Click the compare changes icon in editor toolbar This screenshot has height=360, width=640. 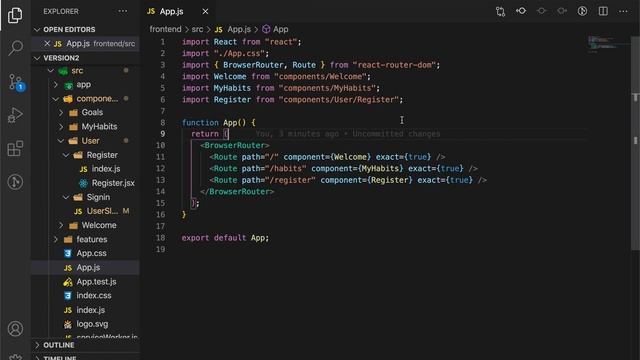click(x=500, y=11)
